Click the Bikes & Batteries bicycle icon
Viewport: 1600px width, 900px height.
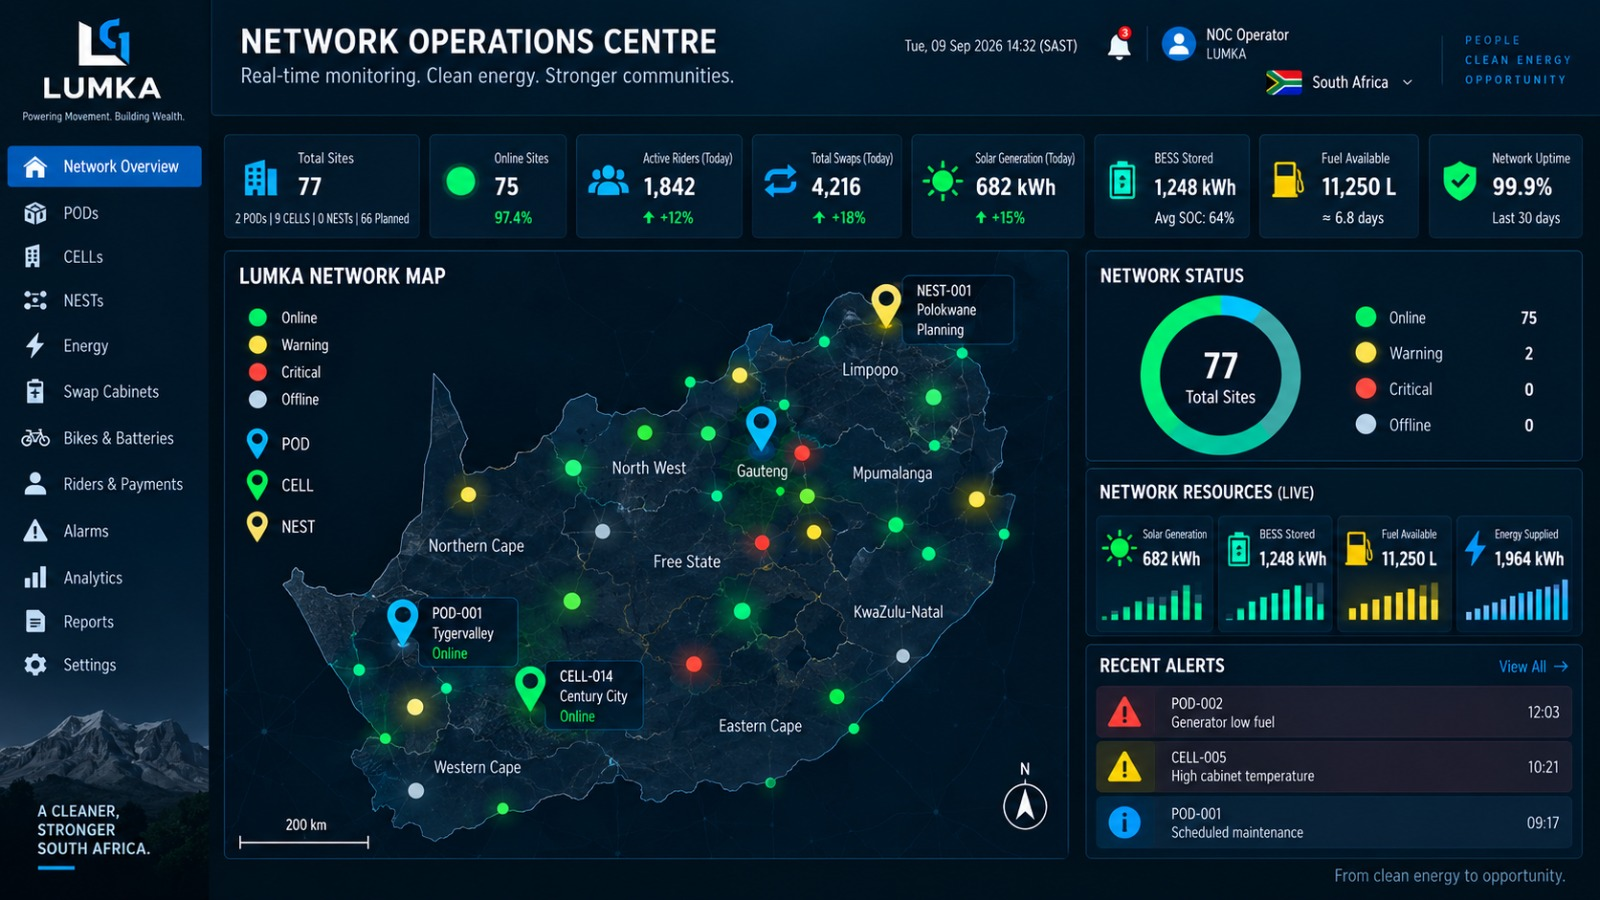coord(35,438)
